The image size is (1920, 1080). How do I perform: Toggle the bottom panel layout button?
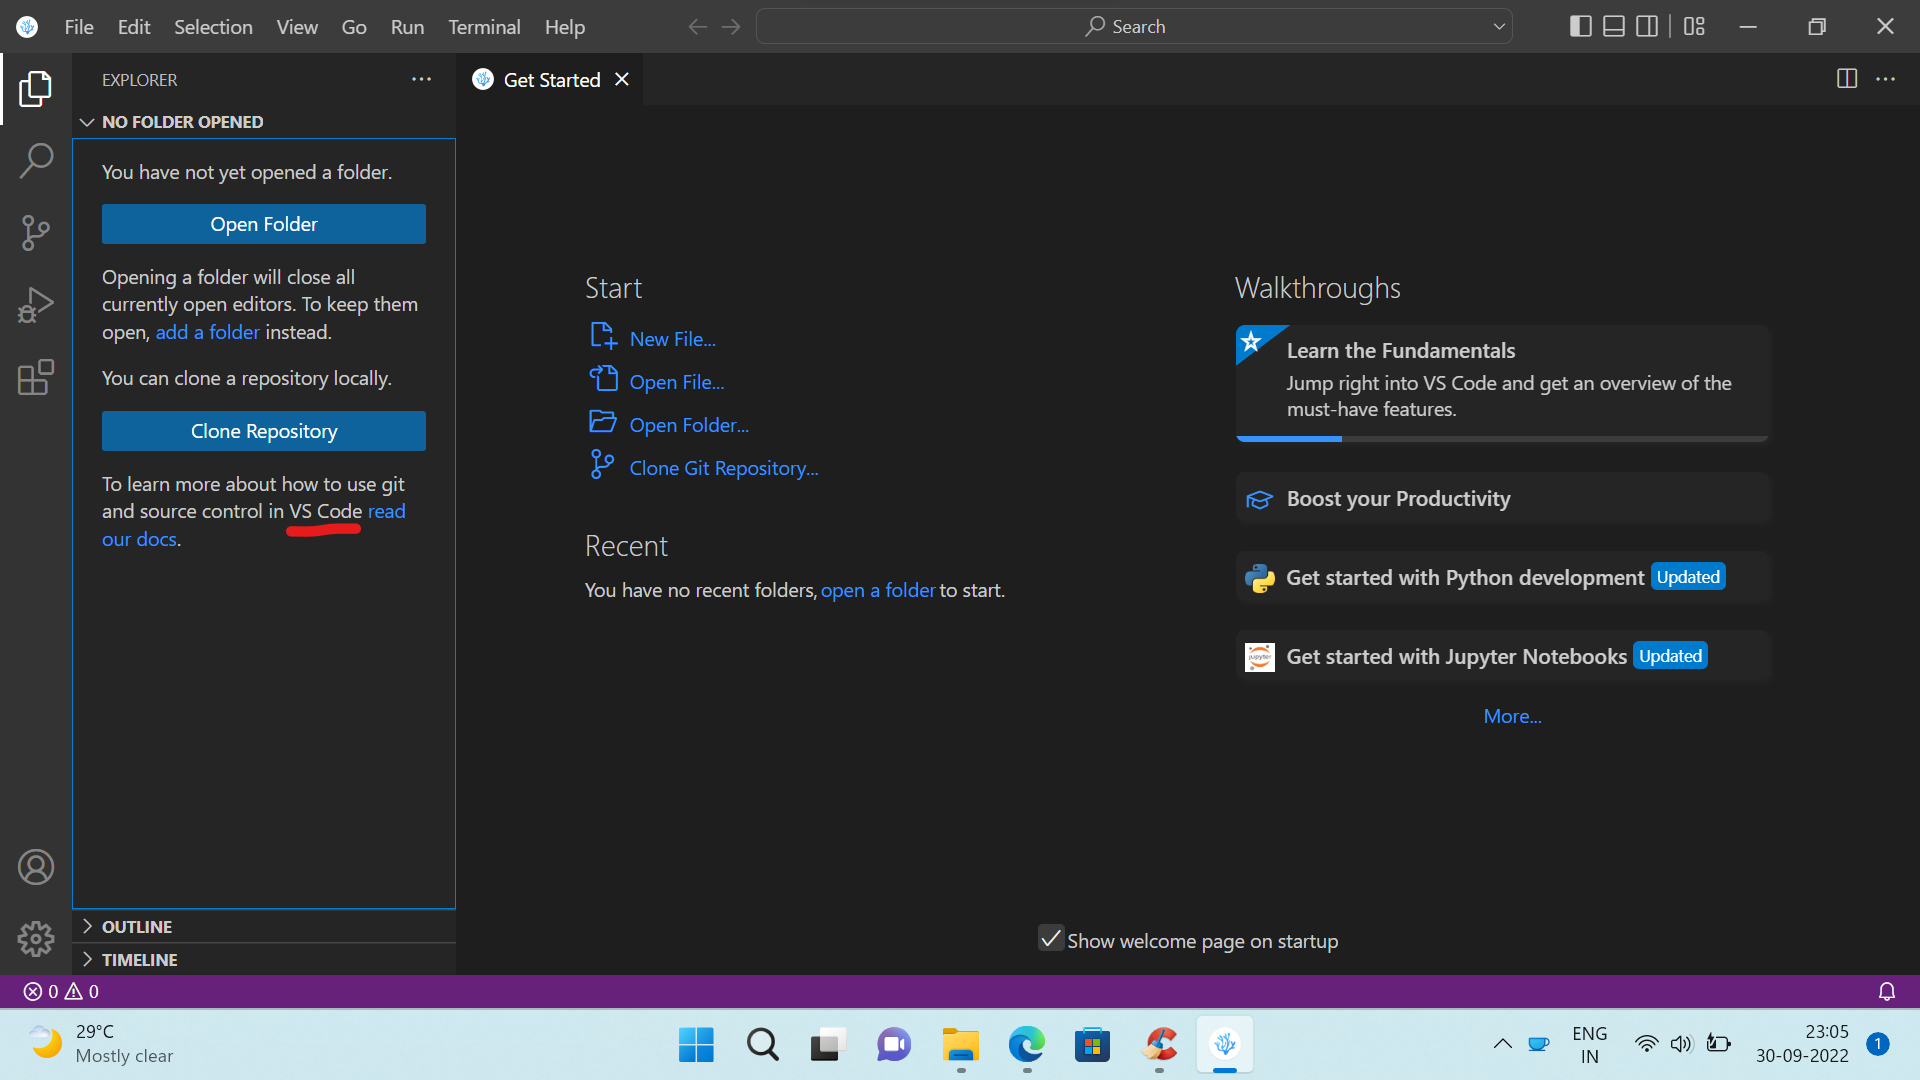tap(1613, 27)
